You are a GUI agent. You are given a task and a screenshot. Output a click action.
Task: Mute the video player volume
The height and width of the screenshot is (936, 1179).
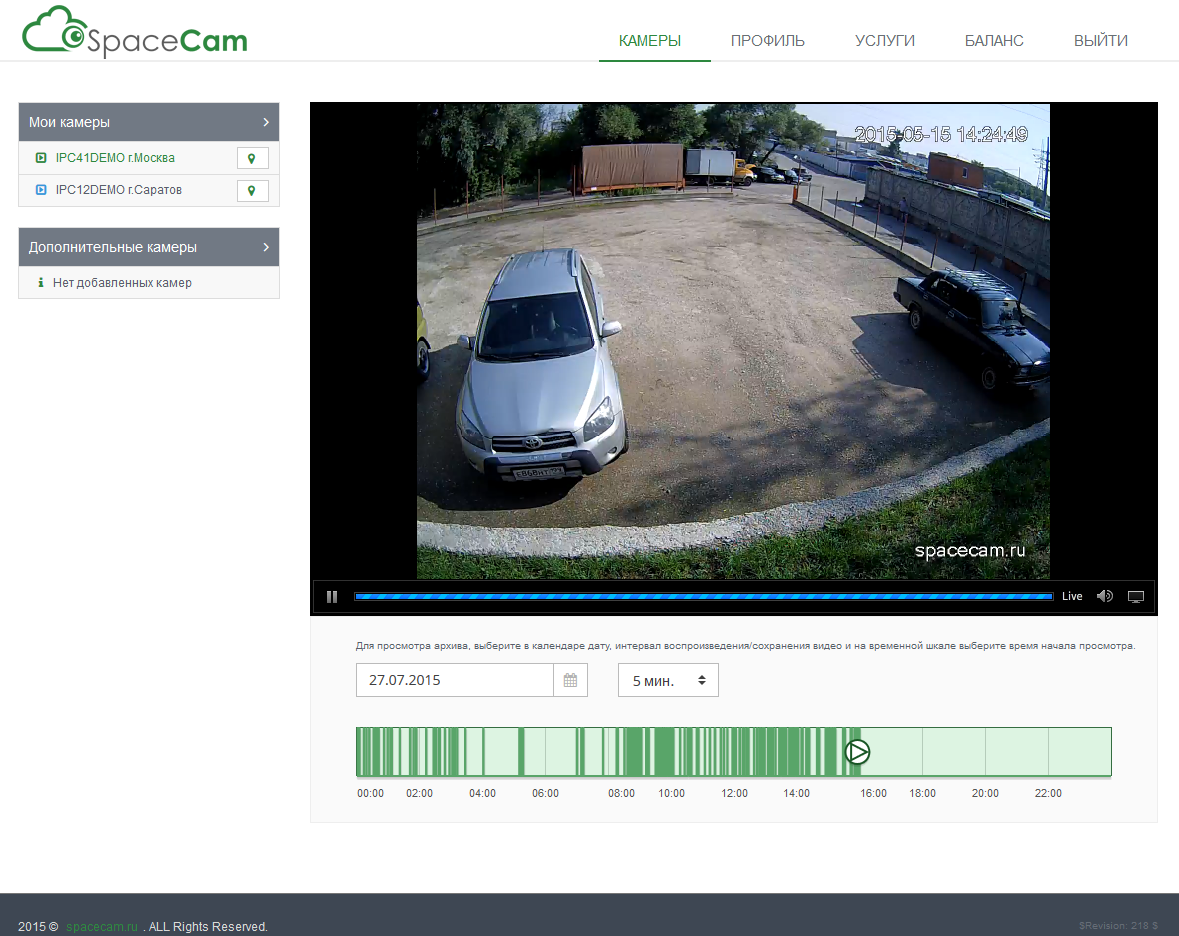point(1105,596)
